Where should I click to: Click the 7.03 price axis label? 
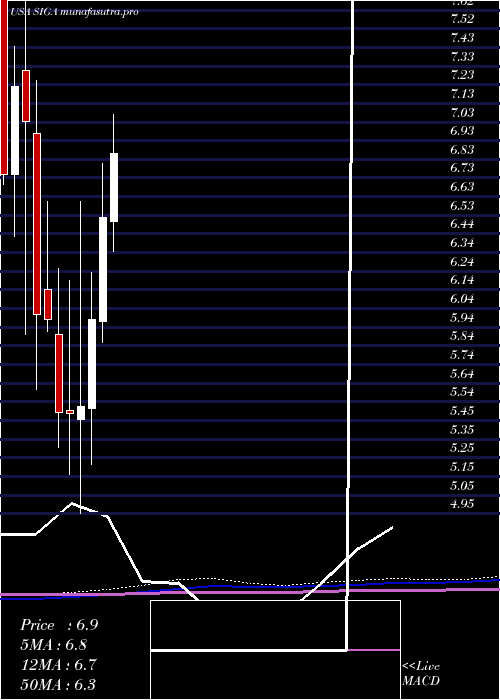pos(462,112)
